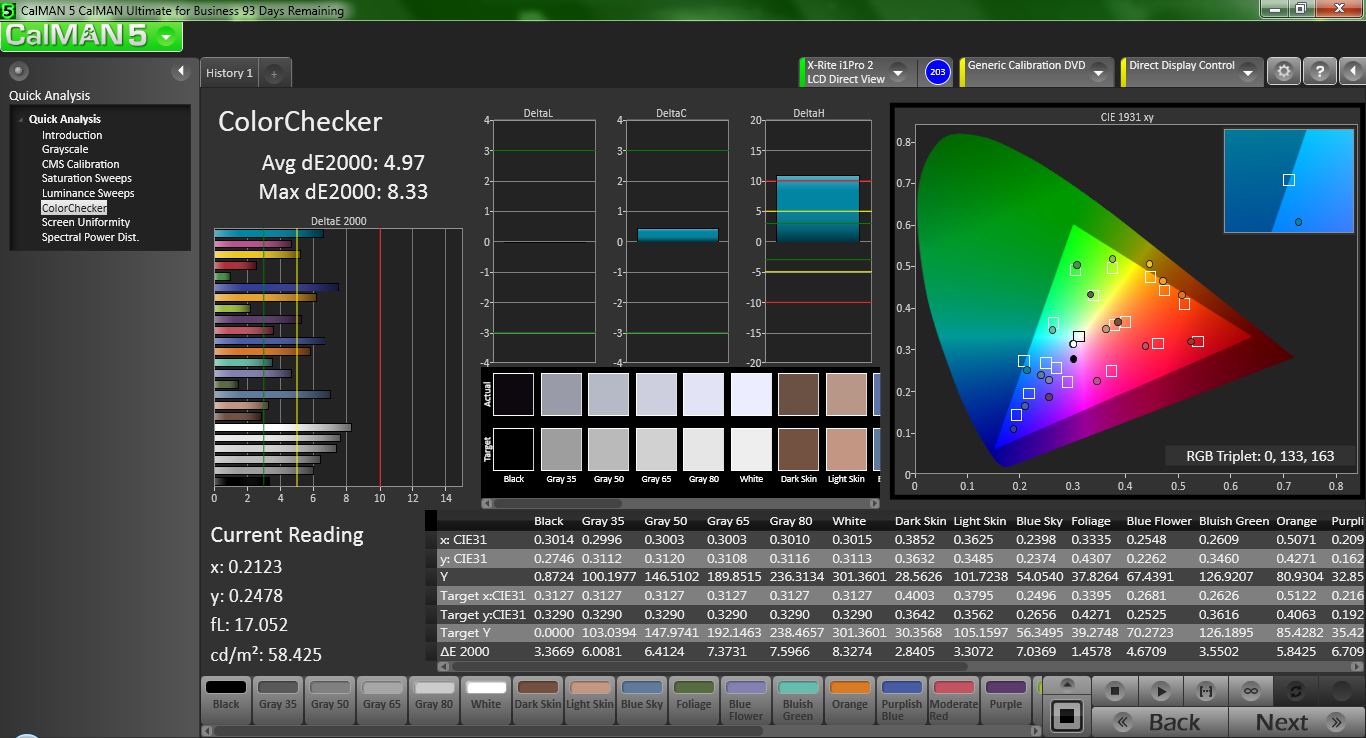The image size is (1366, 738).
Task: Open the Screen Uniformity page
Action: (x=85, y=222)
